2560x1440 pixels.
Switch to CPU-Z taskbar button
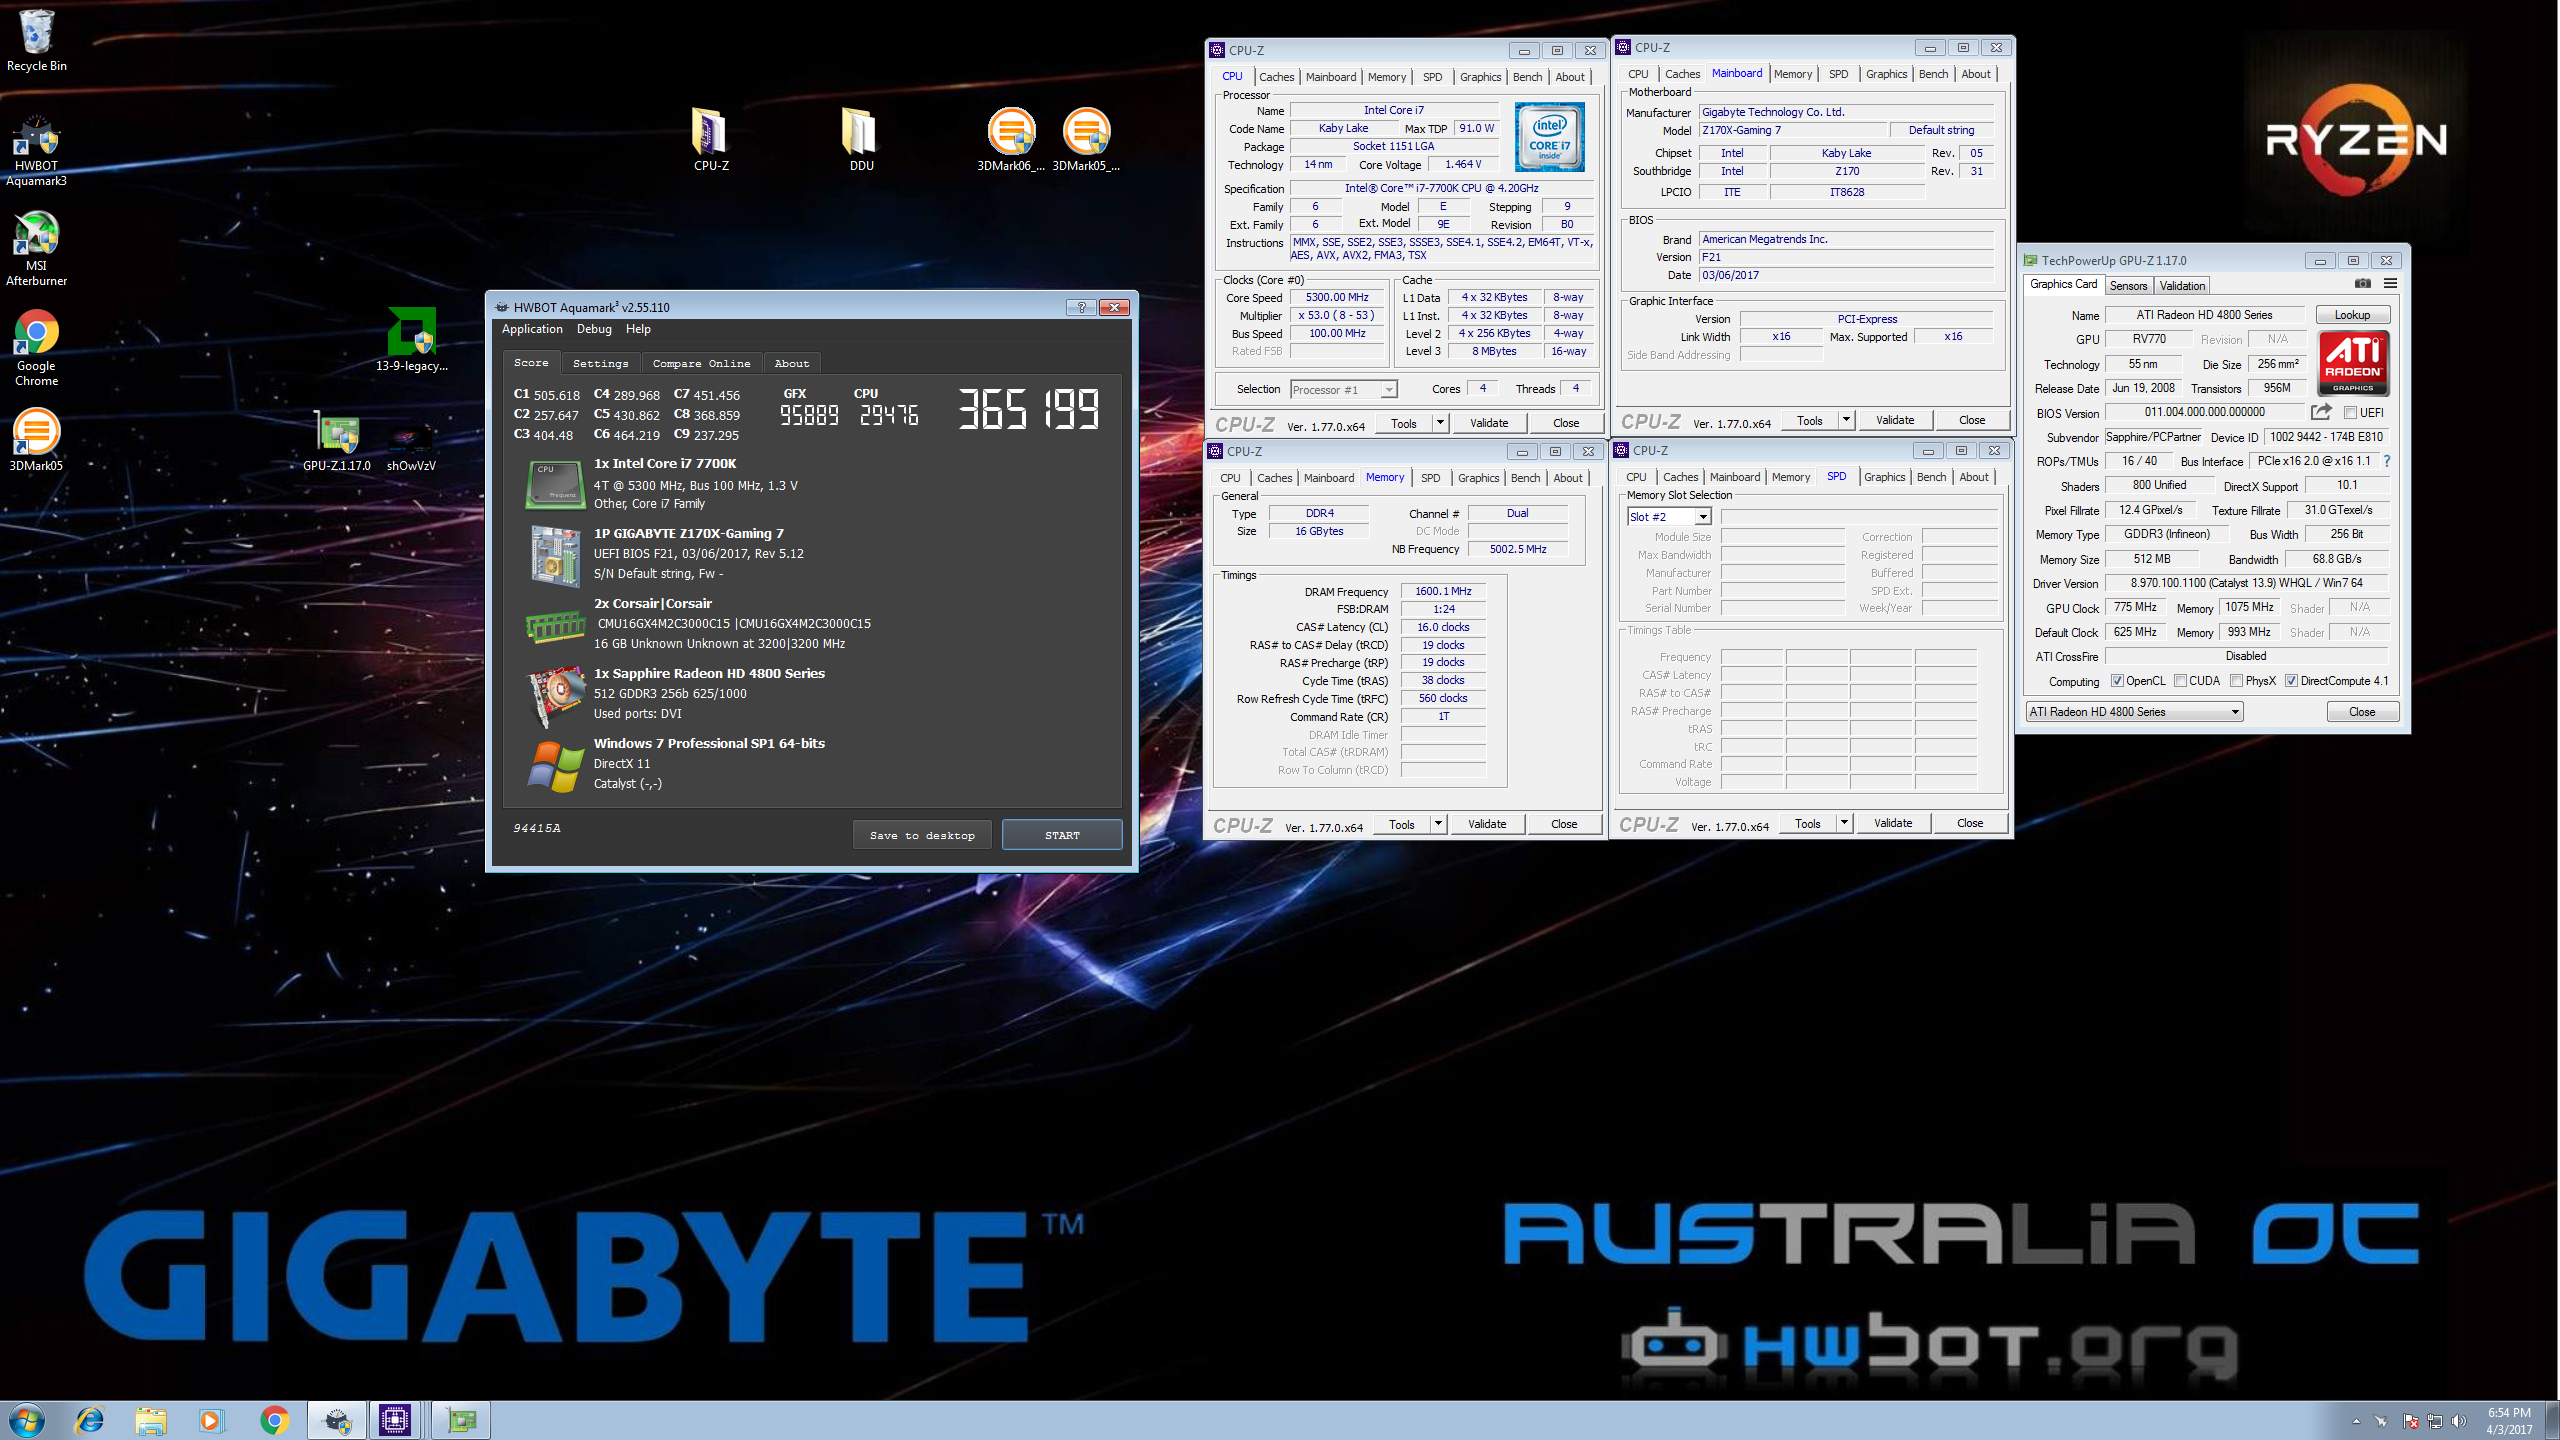[x=395, y=1420]
